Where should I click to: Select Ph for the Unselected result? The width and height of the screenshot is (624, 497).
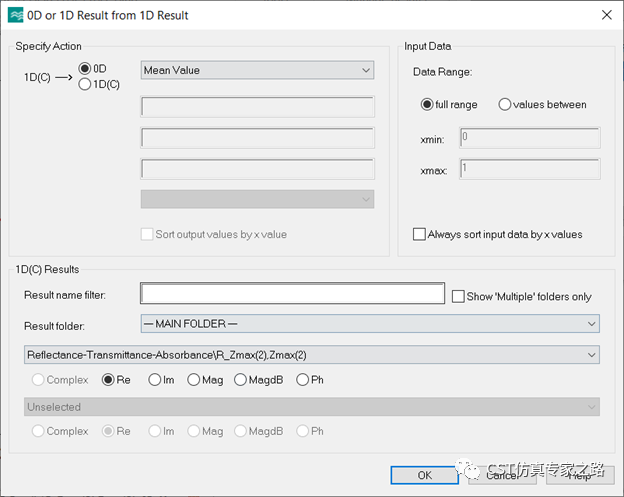point(302,431)
